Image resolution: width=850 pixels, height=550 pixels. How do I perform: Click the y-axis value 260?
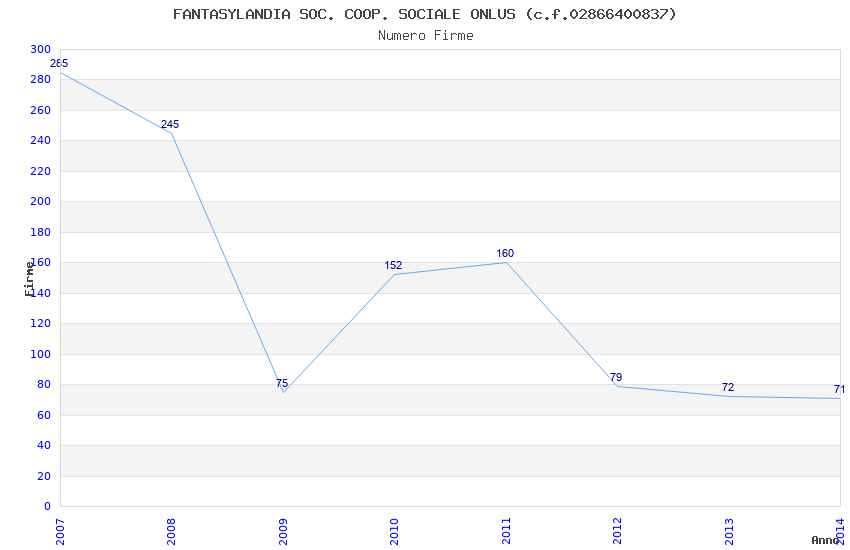pyautogui.click(x=40, y=111)
